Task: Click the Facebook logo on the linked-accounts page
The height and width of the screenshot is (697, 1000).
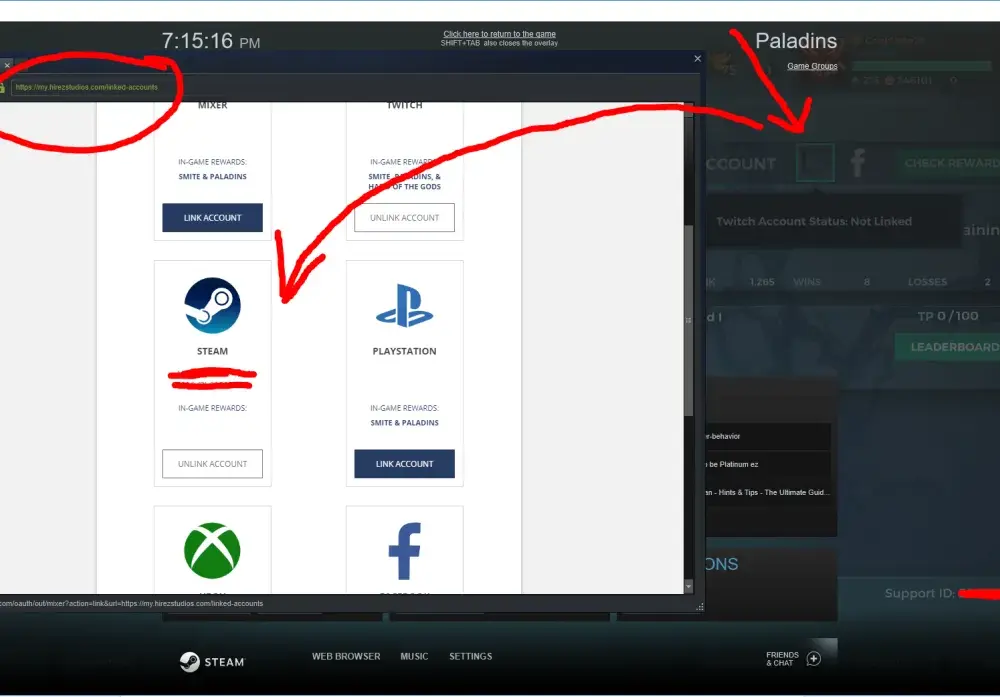Action: (x=405, y=551)
